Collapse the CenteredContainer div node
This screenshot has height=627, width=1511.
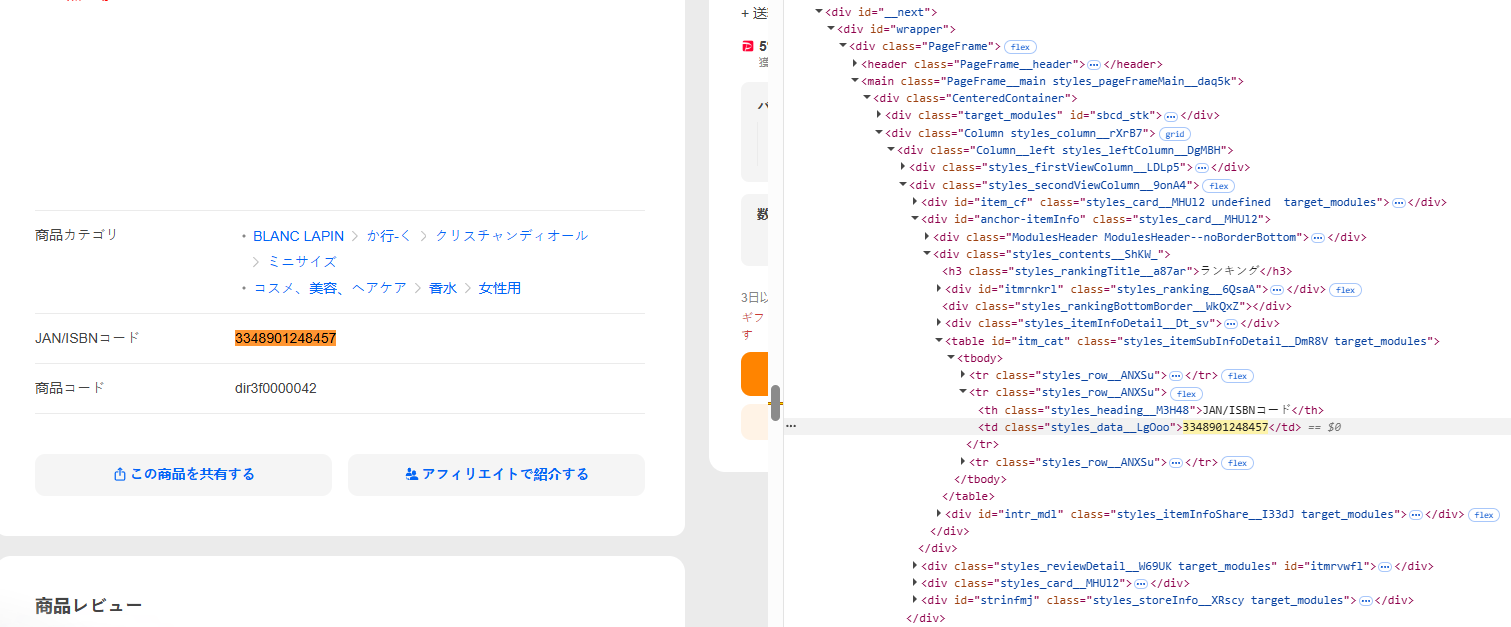867,98
